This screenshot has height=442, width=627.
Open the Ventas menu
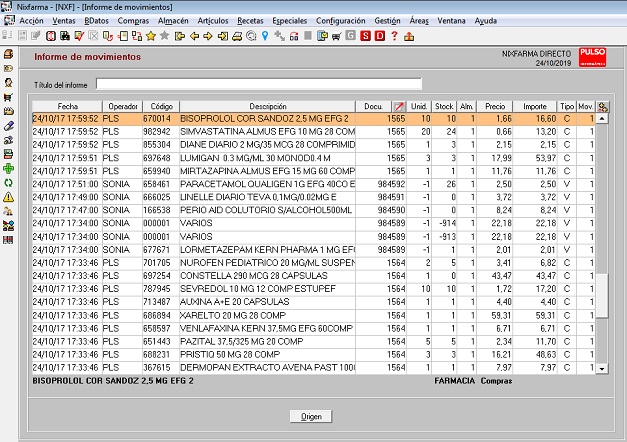coord(64,21)
